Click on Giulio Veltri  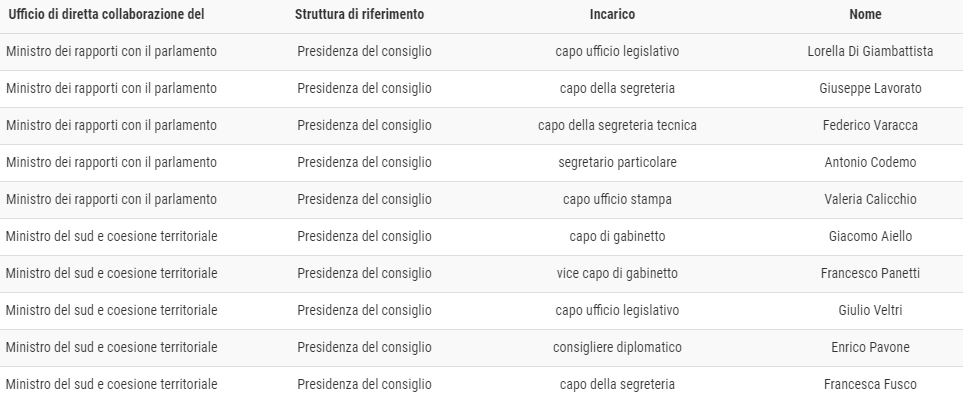tap(870, 311)
